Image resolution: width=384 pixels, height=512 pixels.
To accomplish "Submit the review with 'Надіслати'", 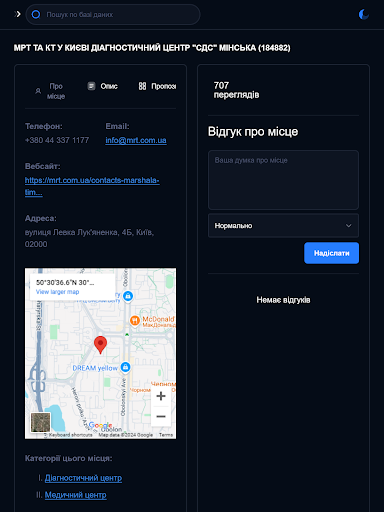I will [x=331, y=253].
